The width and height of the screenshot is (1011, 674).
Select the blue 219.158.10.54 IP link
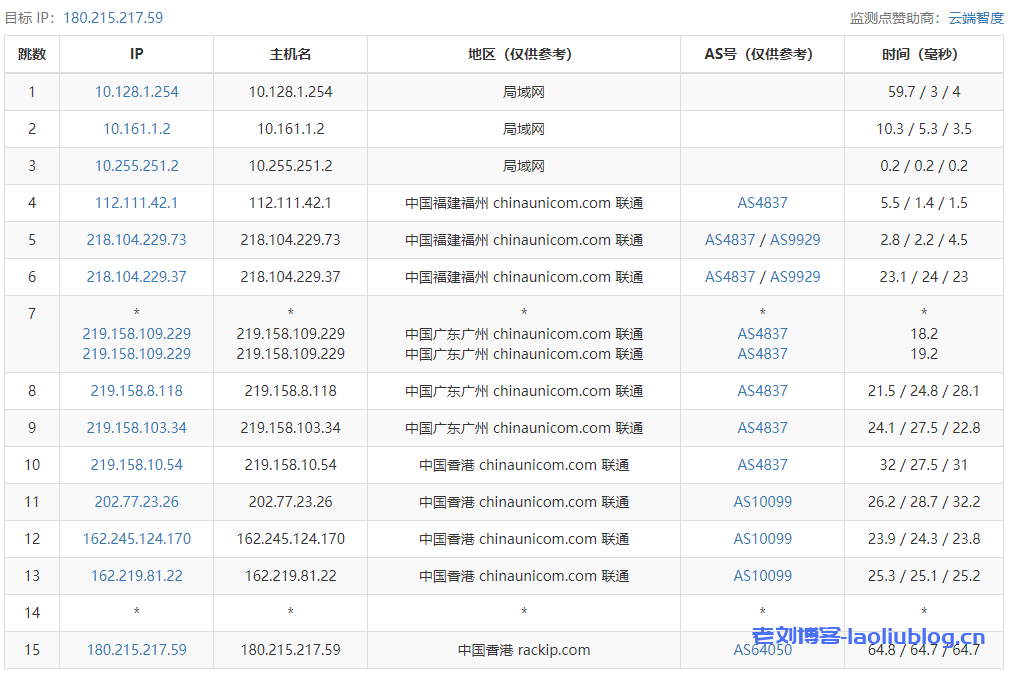(x=136, y=465)
